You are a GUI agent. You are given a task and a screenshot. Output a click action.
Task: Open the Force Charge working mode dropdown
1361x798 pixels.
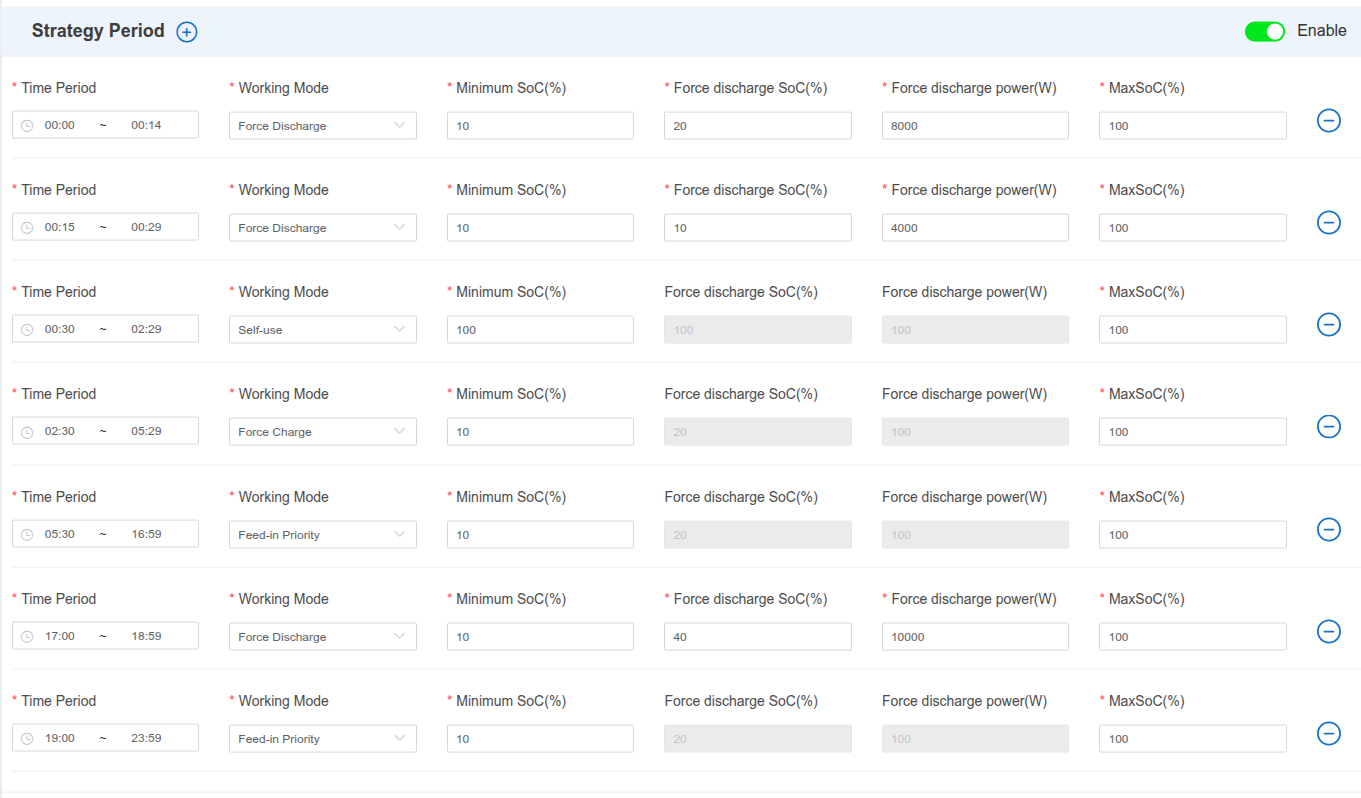click(x=322, y=432)
